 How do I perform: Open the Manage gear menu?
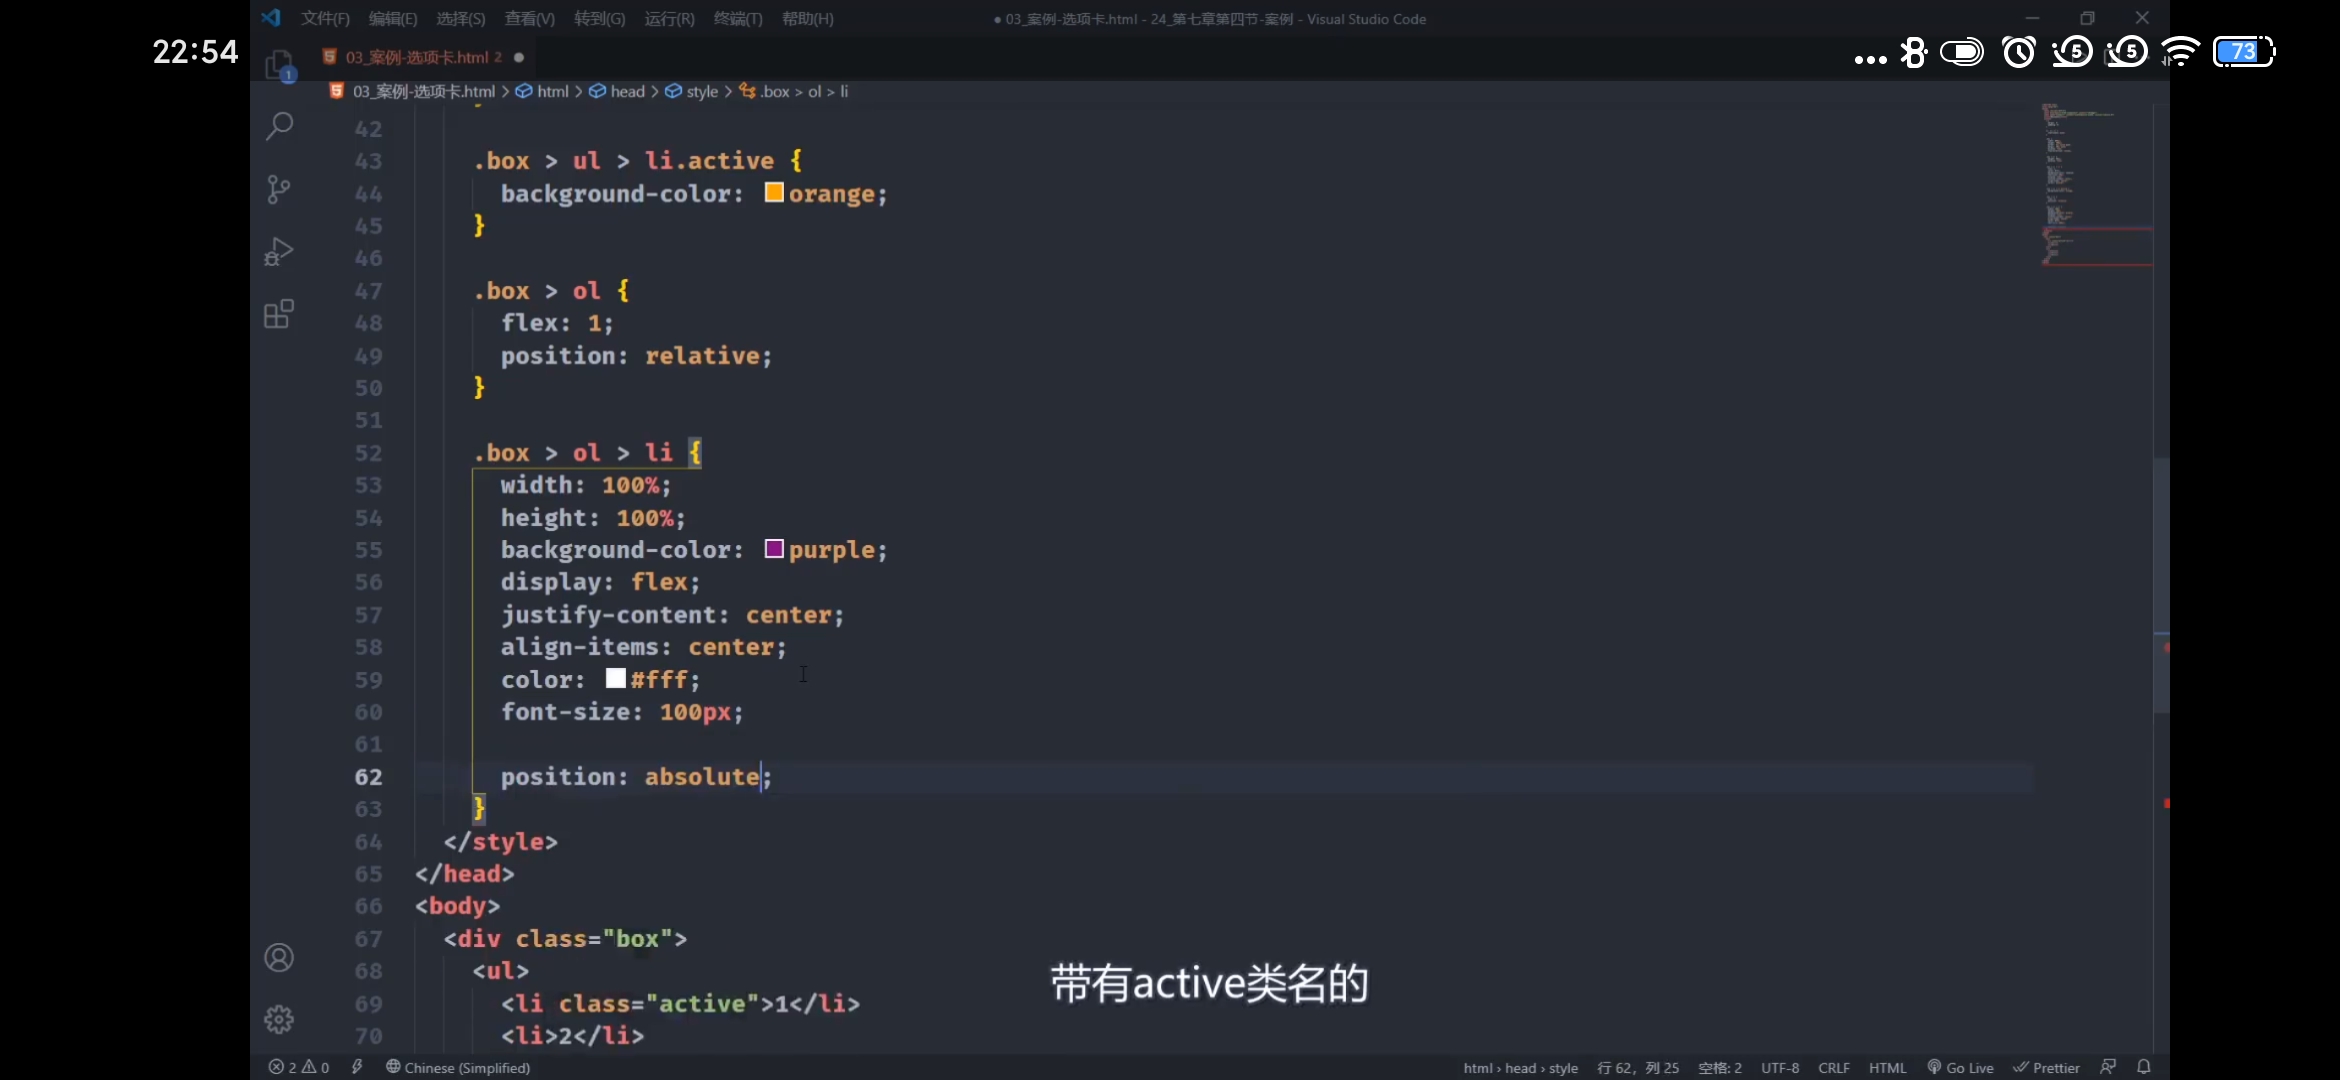click(x=279, y=1019)
